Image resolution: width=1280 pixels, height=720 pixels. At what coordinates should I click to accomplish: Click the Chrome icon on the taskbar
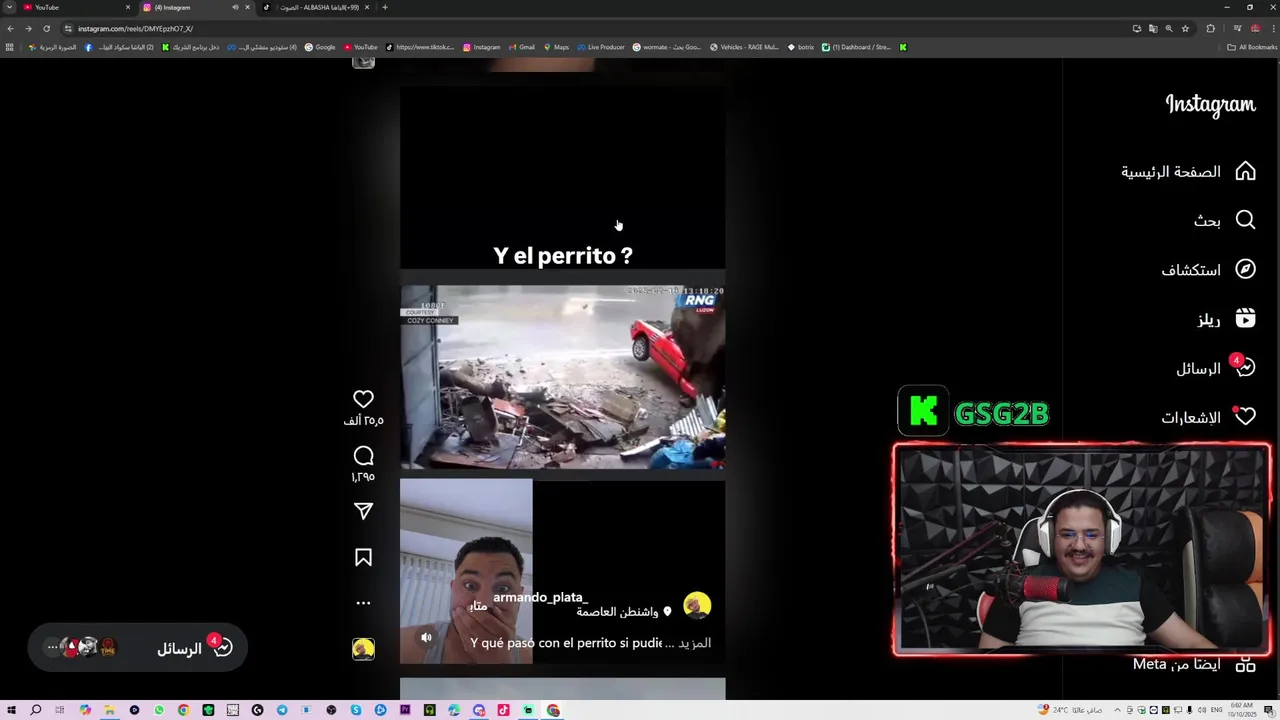553,710
